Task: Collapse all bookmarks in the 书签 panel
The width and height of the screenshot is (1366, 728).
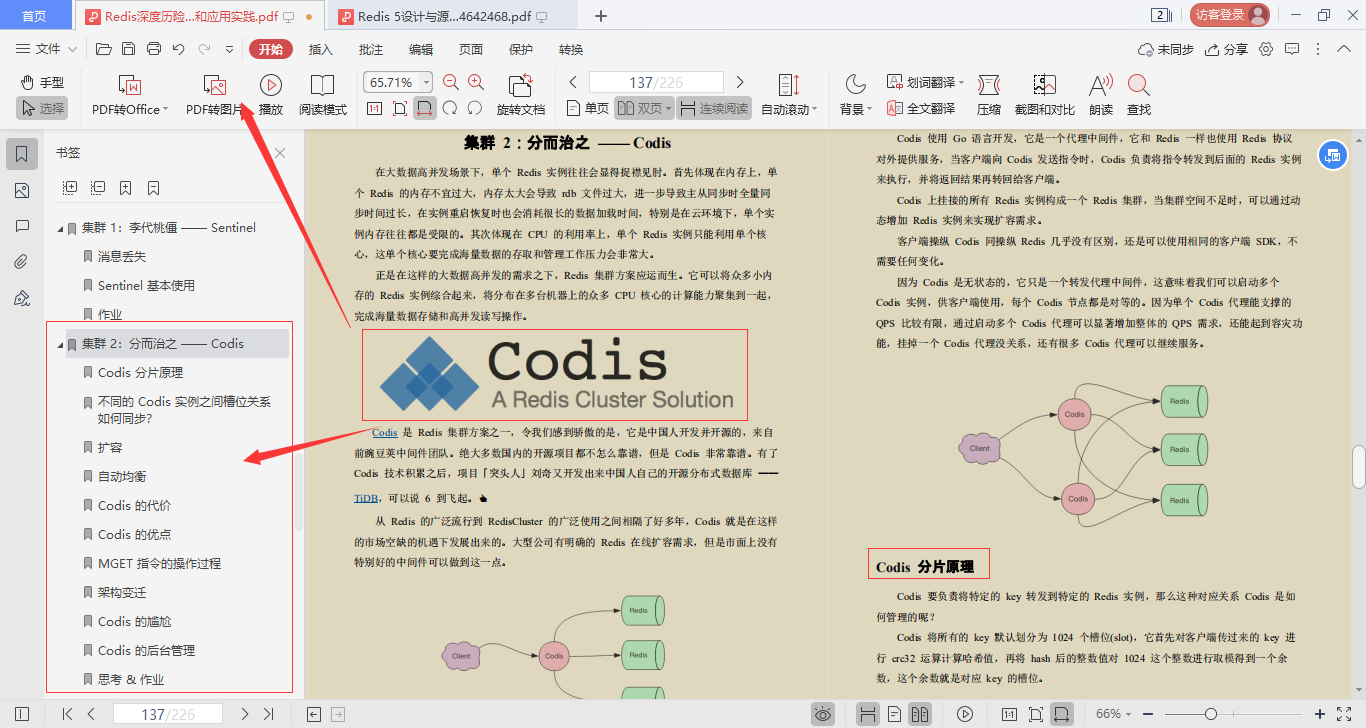Action: tap(98, 187)
